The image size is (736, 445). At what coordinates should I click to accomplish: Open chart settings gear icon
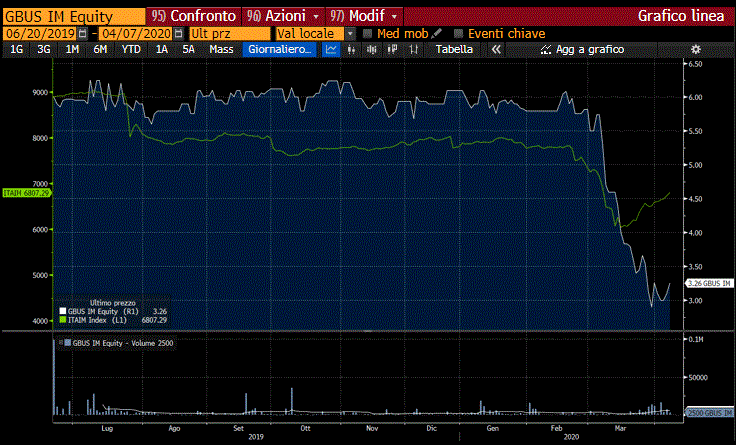point(696,49)
